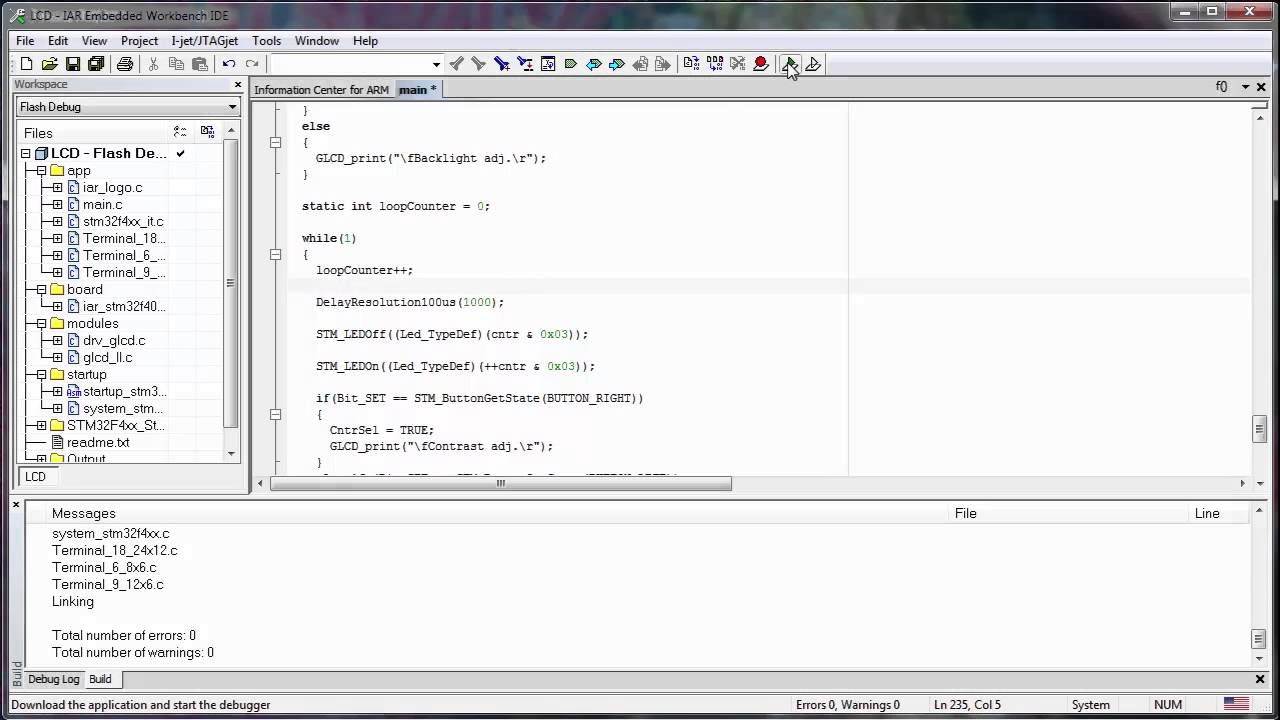Click the Save All toolbar icon
Viewport: 1280px width, 720px height.
pyautogui.click(x=96, y=64)
